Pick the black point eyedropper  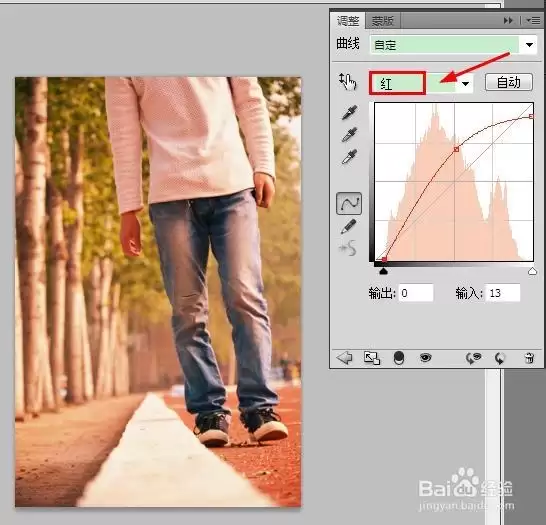pyautogui.click(x=349, y=113)
